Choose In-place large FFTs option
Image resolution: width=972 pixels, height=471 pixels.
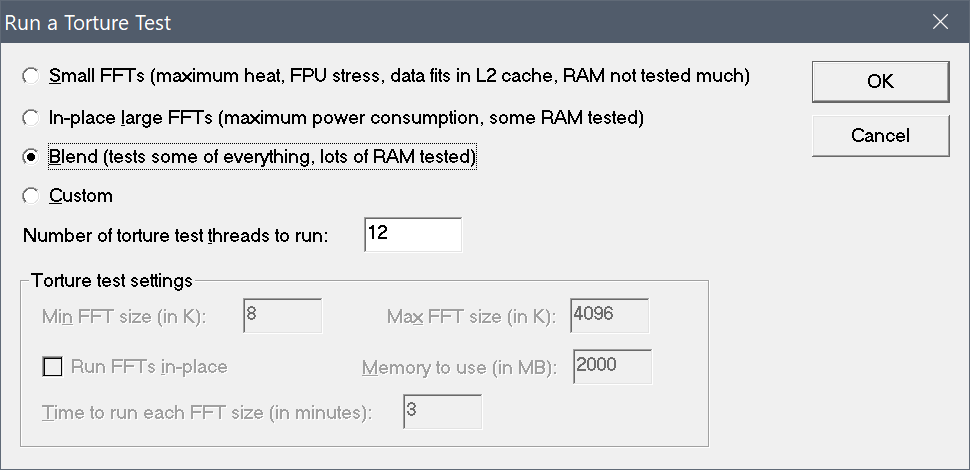32,117
